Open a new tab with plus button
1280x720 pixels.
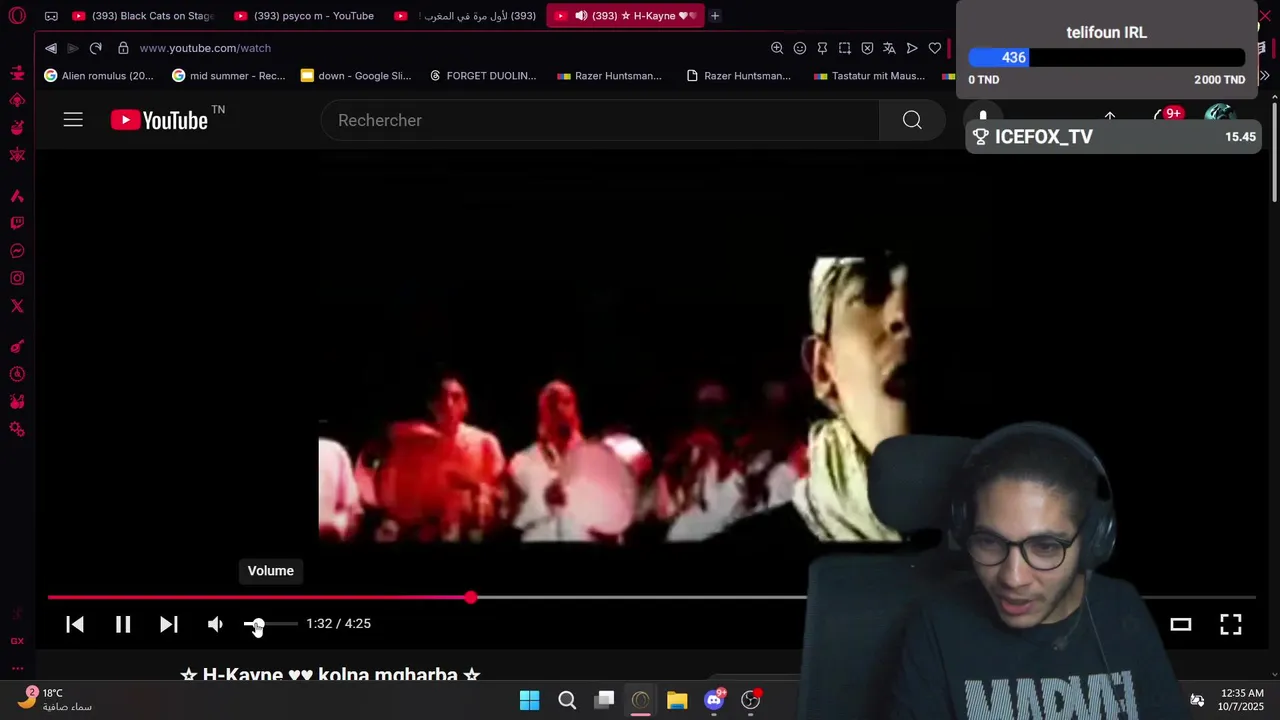click(715, 16)
